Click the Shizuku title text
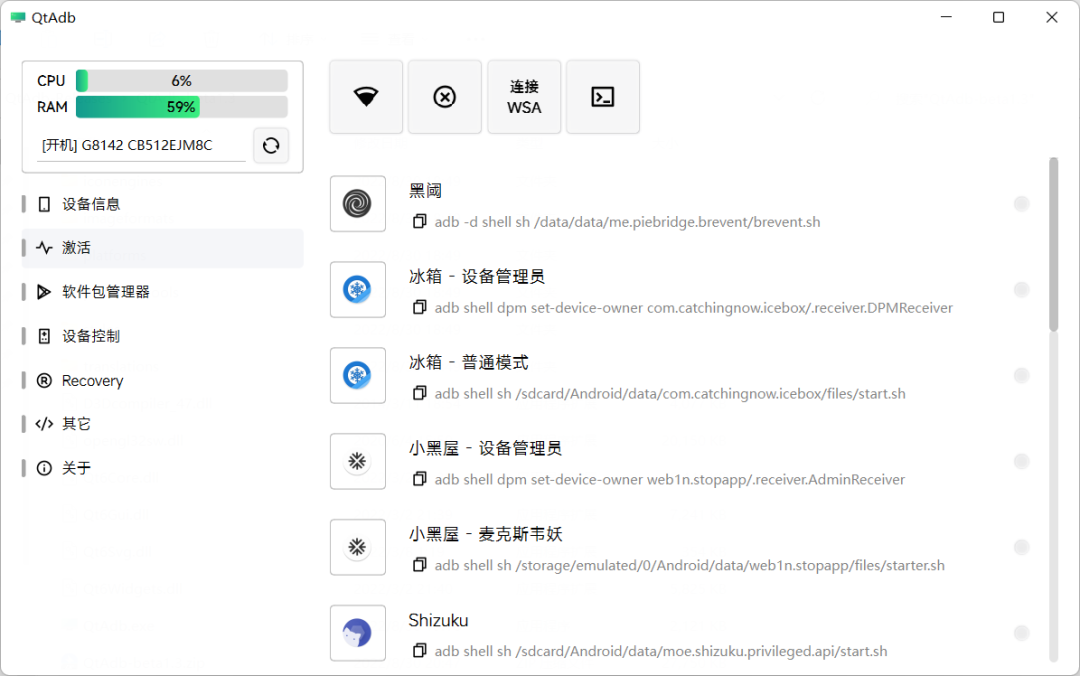The image size is (1080, 676). tap(438, 620)
